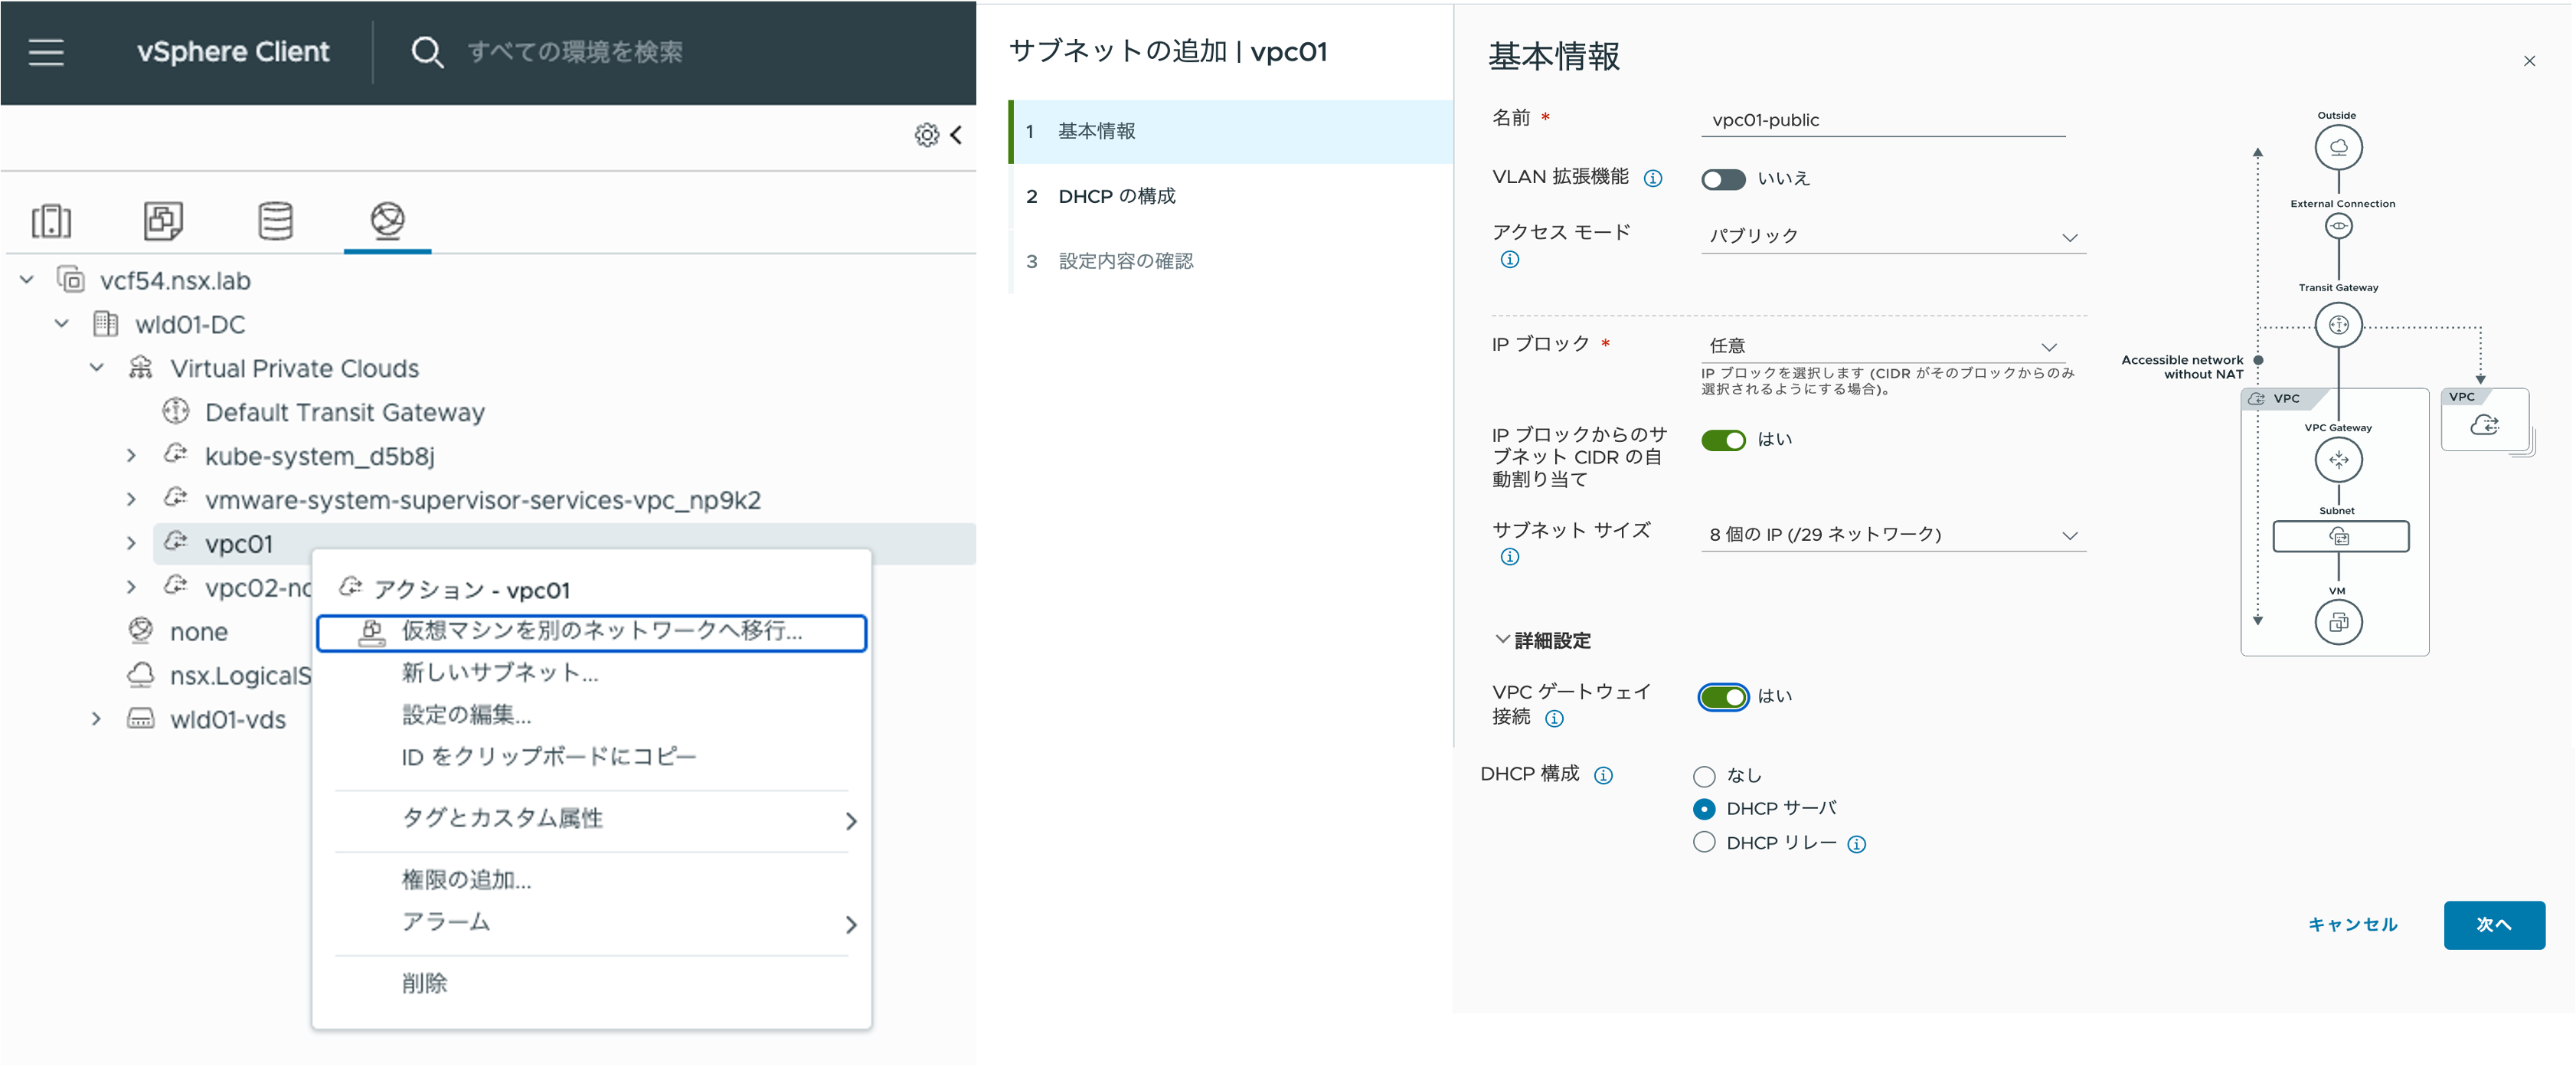
Task: Choose 仮想マシンを別のネットワークへ移行 from context menu
Action: pyautogui.click(x=591, y=632)
